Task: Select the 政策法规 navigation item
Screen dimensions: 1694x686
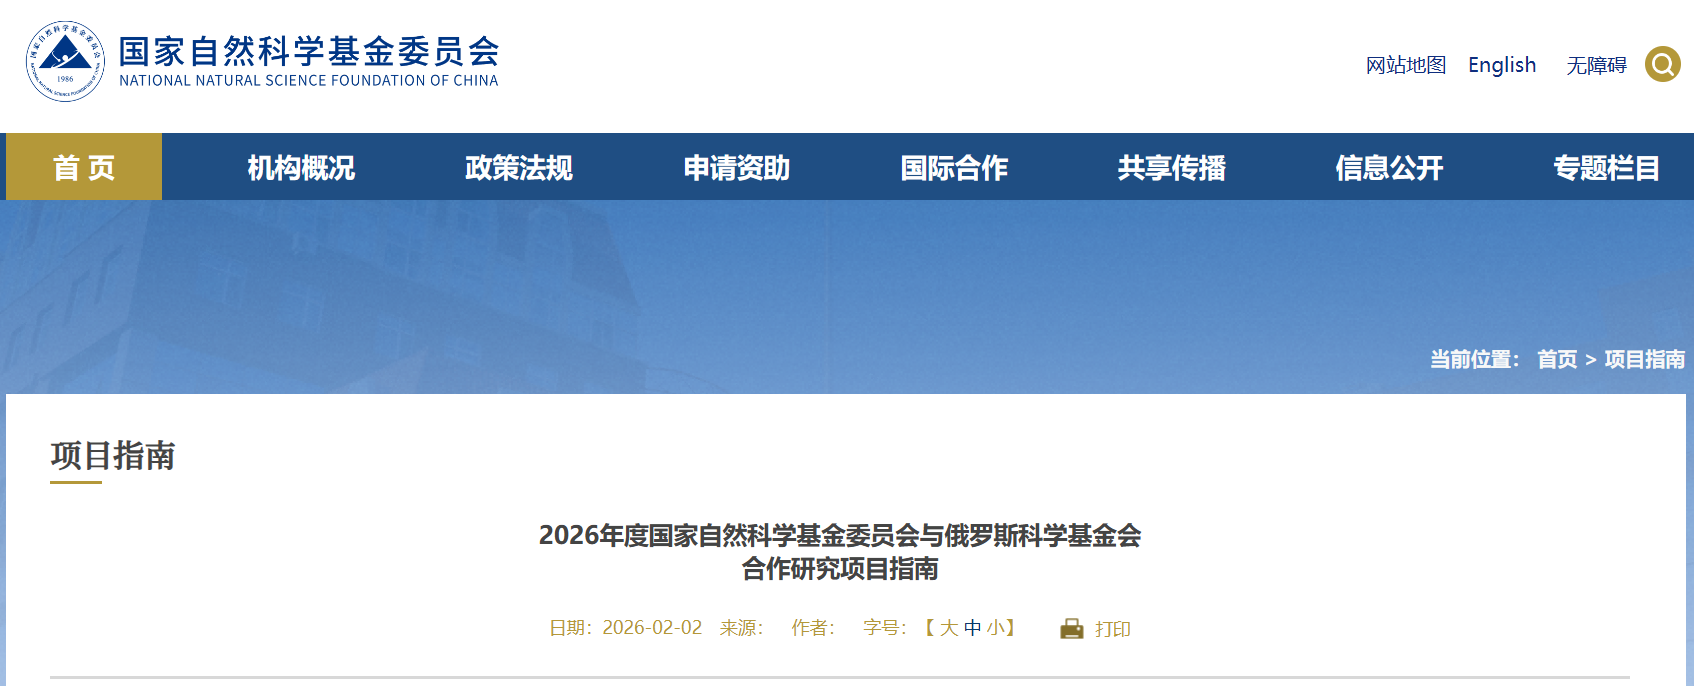Action: pyautogui.click(x=519, y=168)
